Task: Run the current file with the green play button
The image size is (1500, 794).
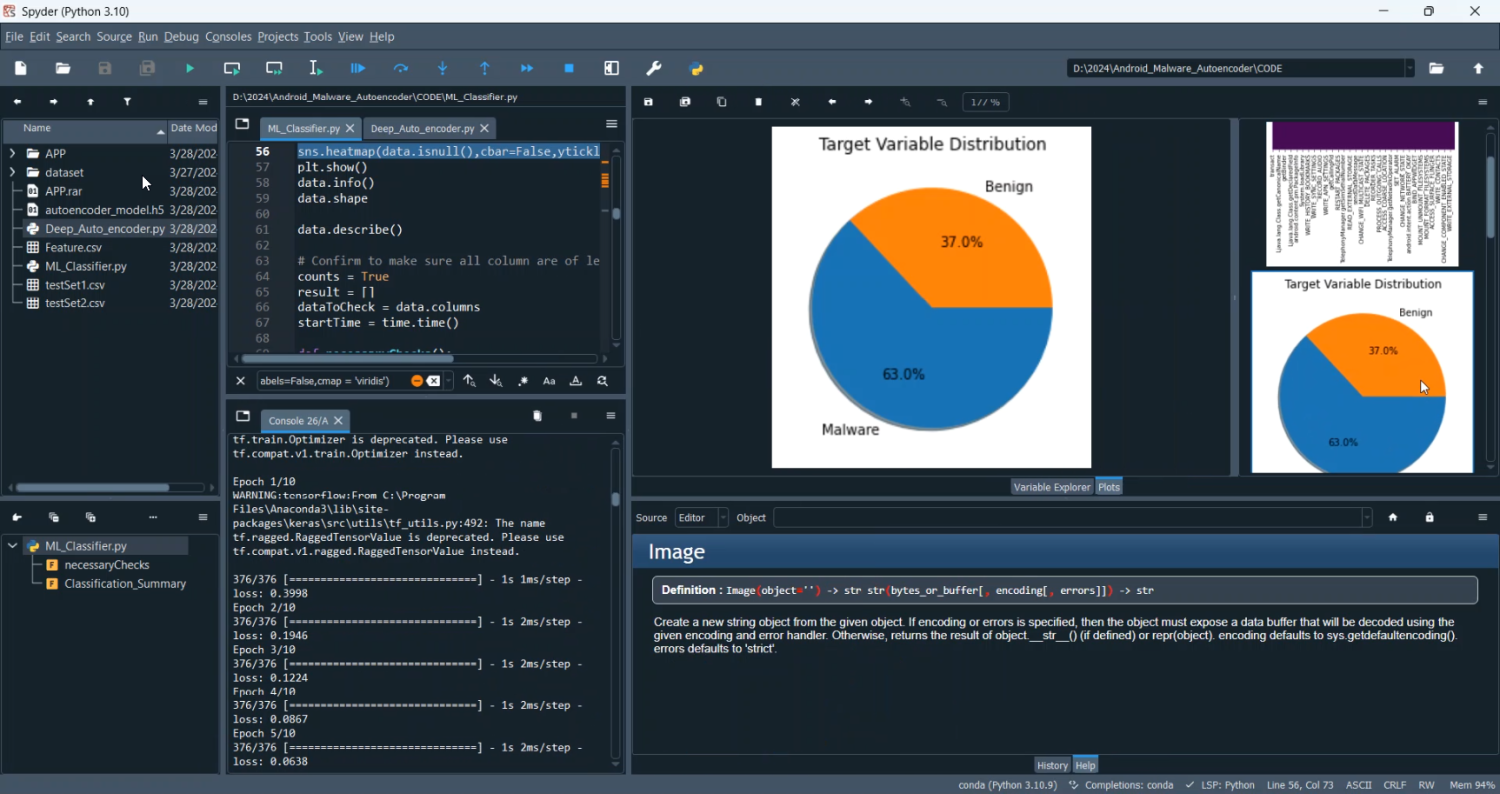Action: pos(190,68)
